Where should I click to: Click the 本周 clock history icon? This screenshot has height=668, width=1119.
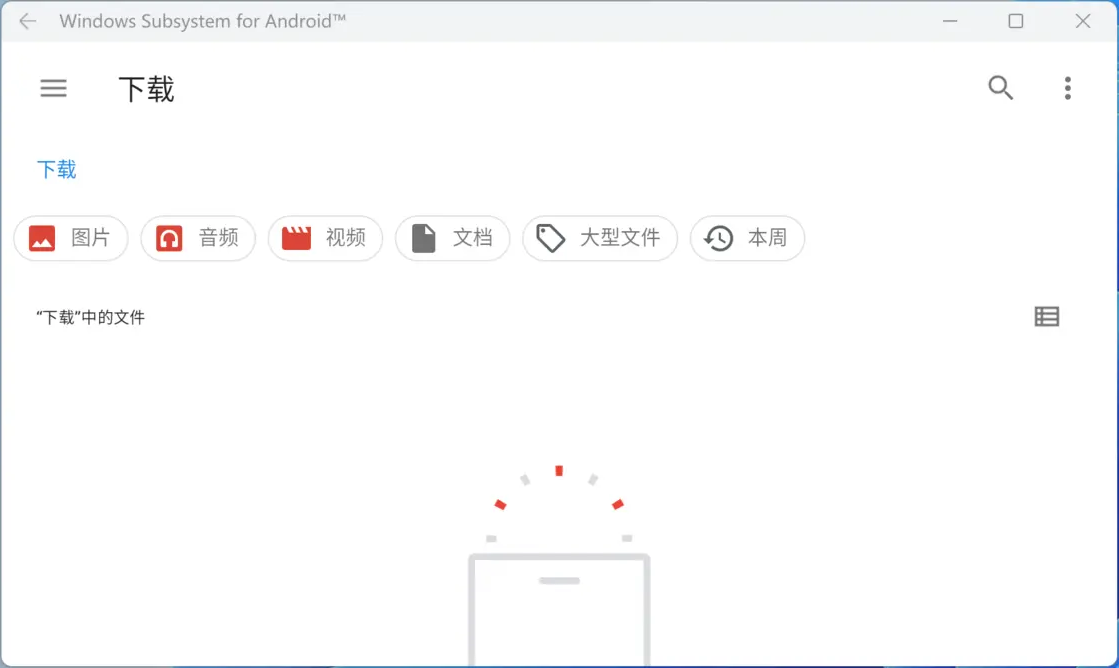(716, 238)
